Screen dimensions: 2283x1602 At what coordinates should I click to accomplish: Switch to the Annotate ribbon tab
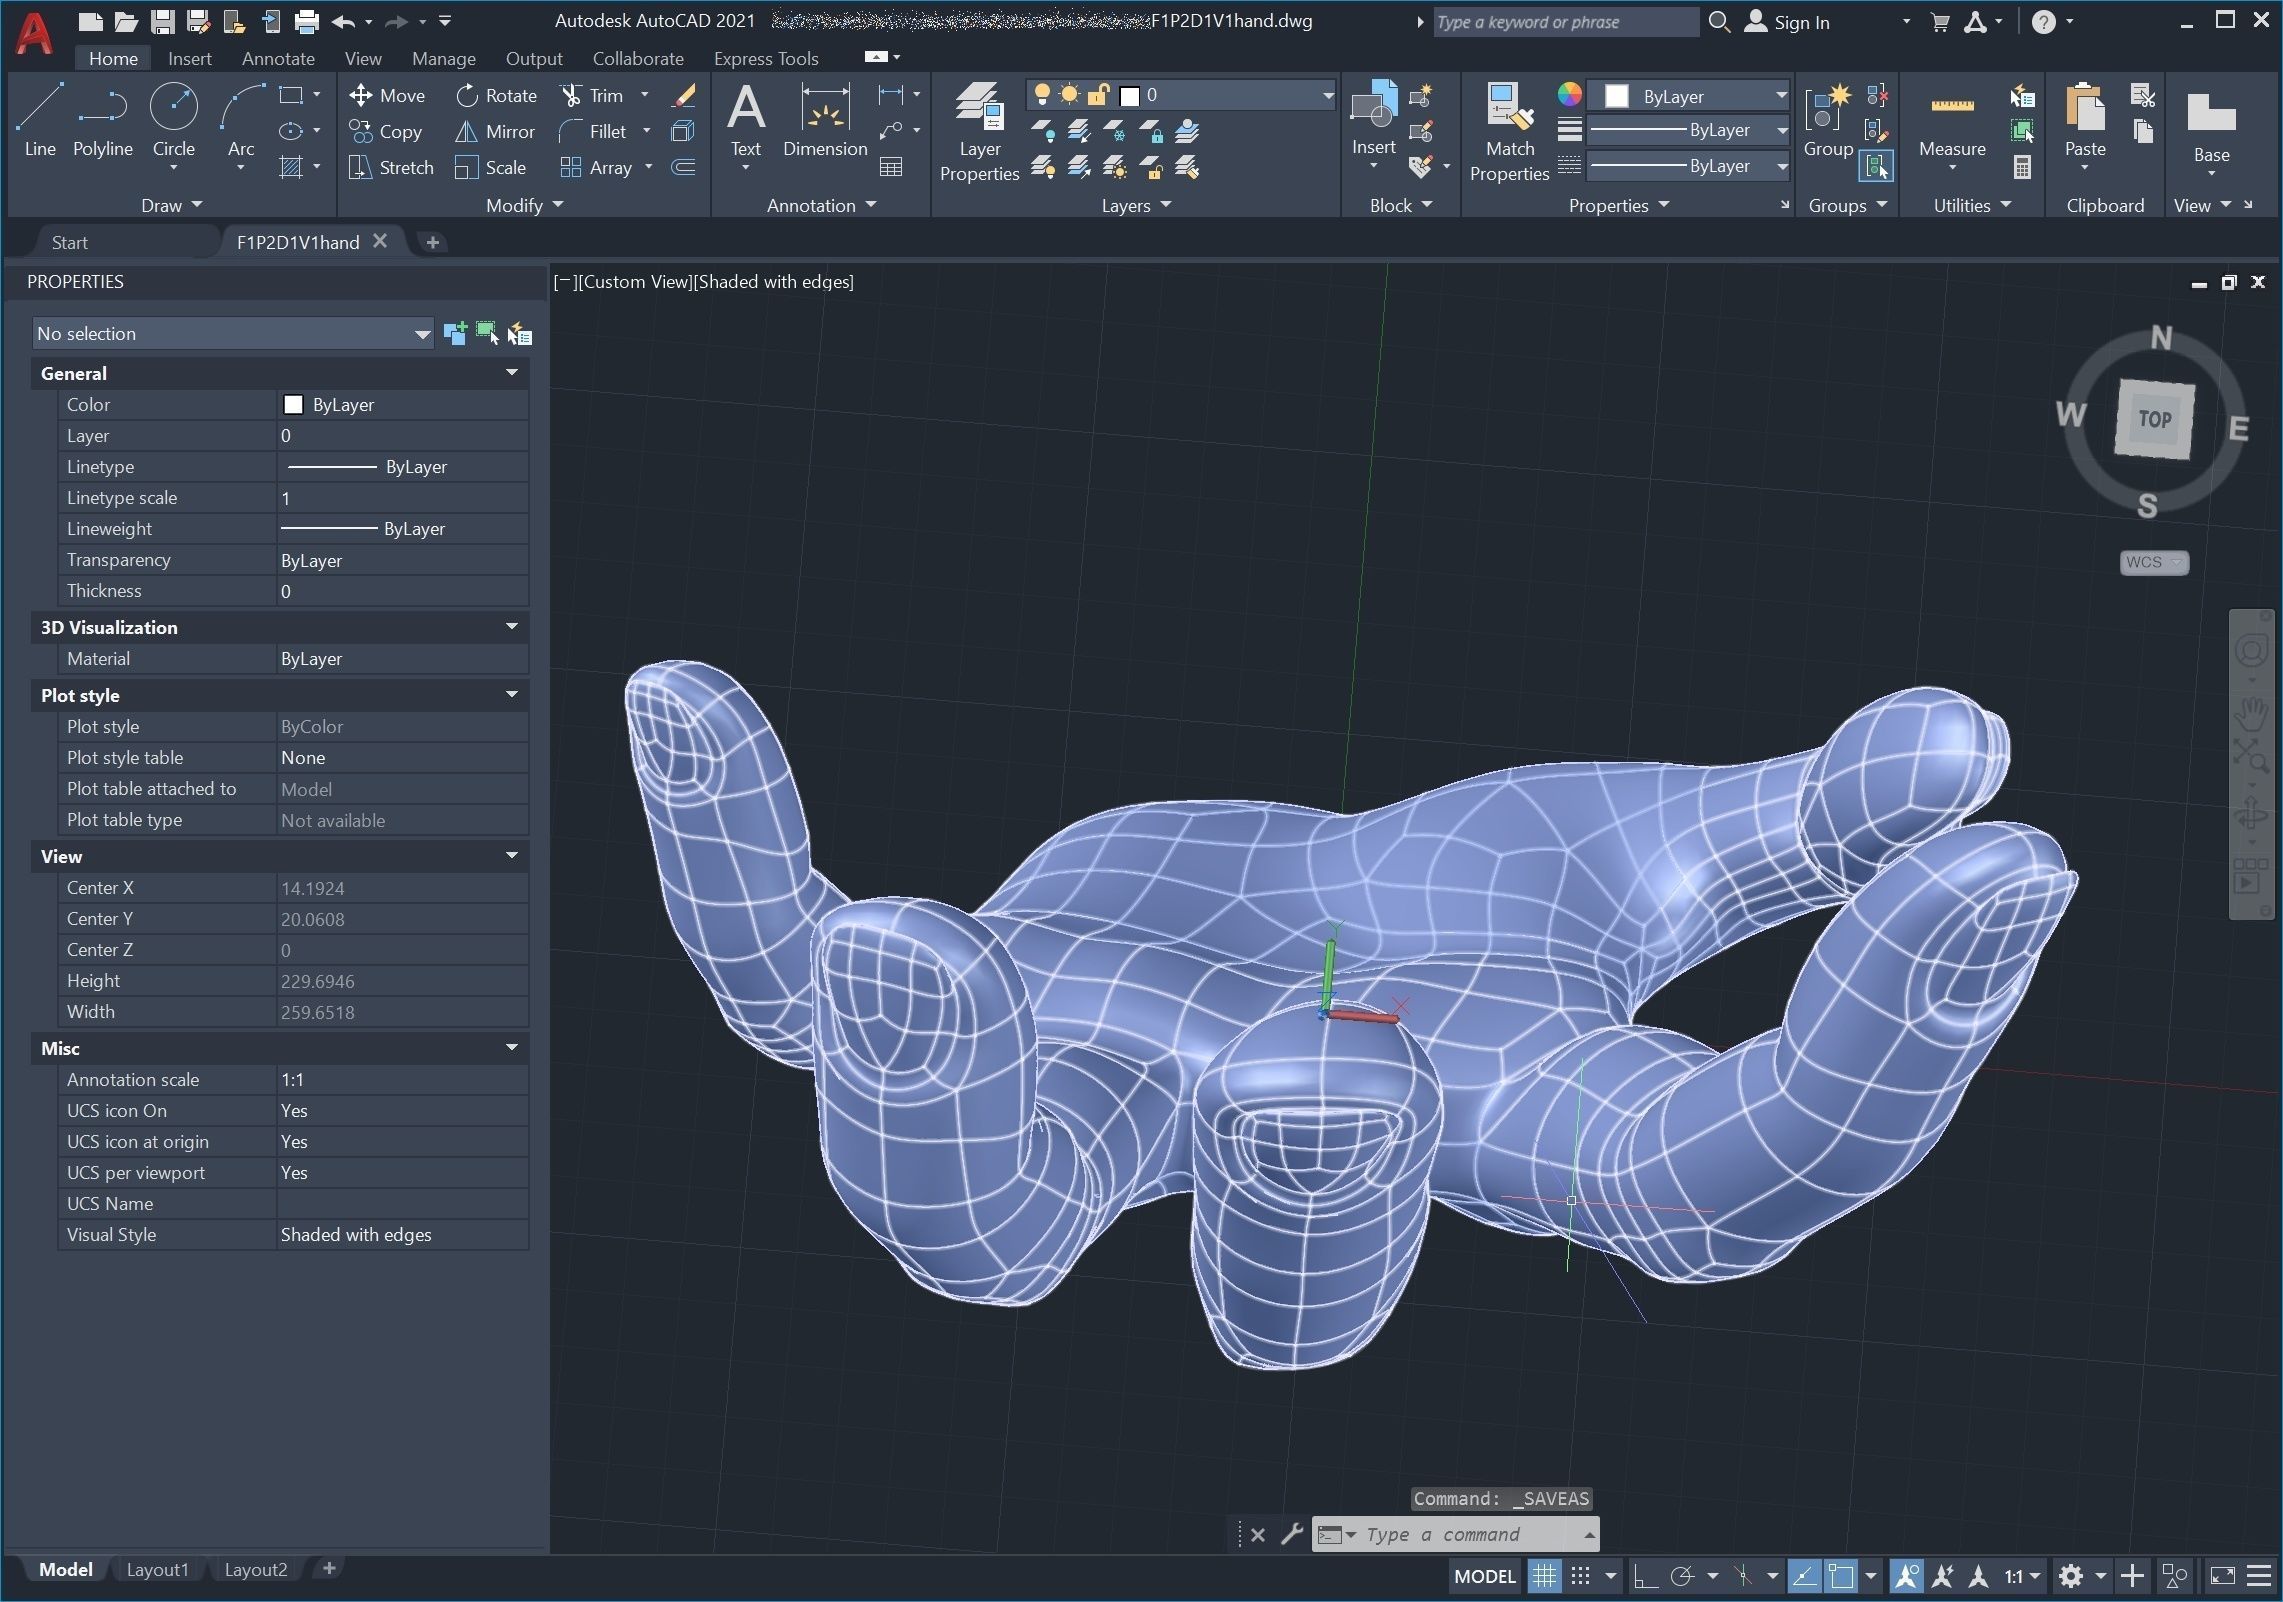278,59
